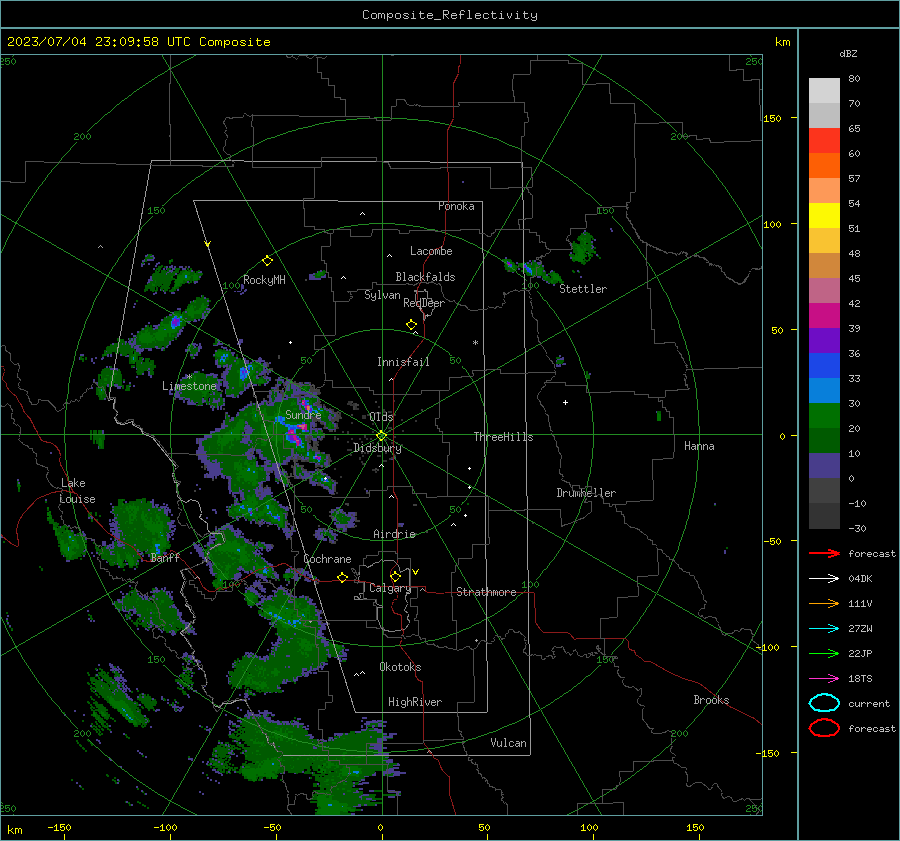This screenshot has width=900, height=841.
Task: Click the yellow diamond marker below RedDeer
Action: click(412, 324)
